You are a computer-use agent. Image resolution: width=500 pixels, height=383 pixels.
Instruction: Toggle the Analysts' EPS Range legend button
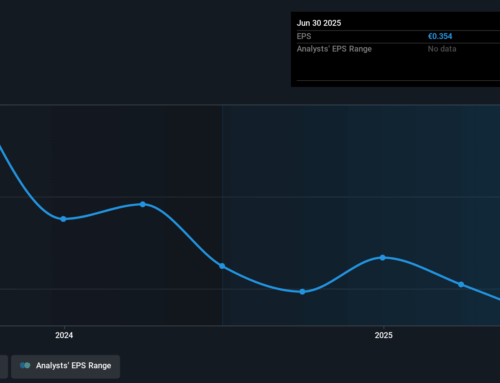[65, 366]
